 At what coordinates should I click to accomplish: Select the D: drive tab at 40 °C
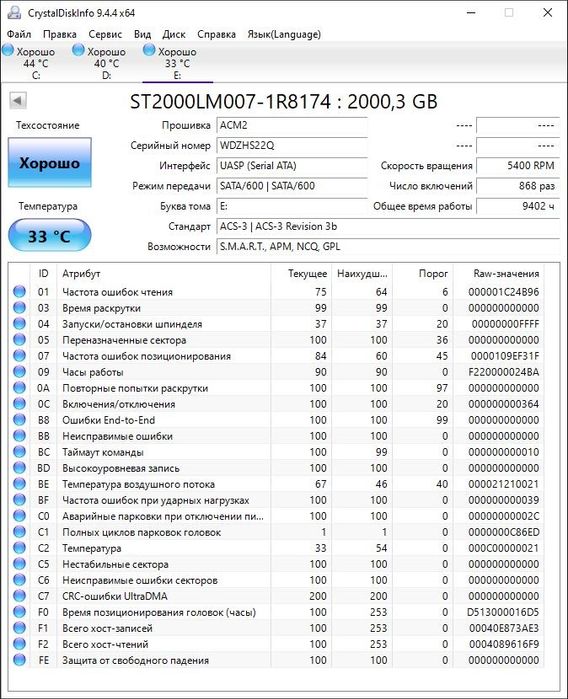107,63
